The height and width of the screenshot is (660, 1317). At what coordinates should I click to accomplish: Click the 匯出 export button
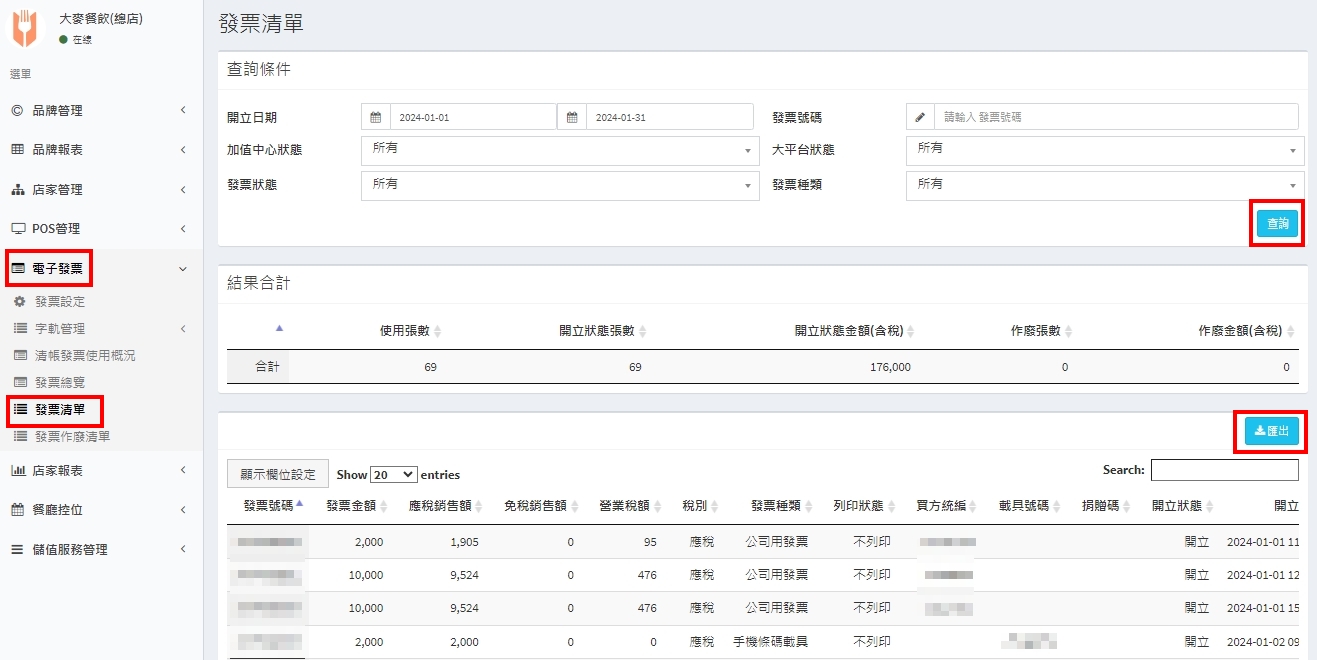coord(1271,431)
